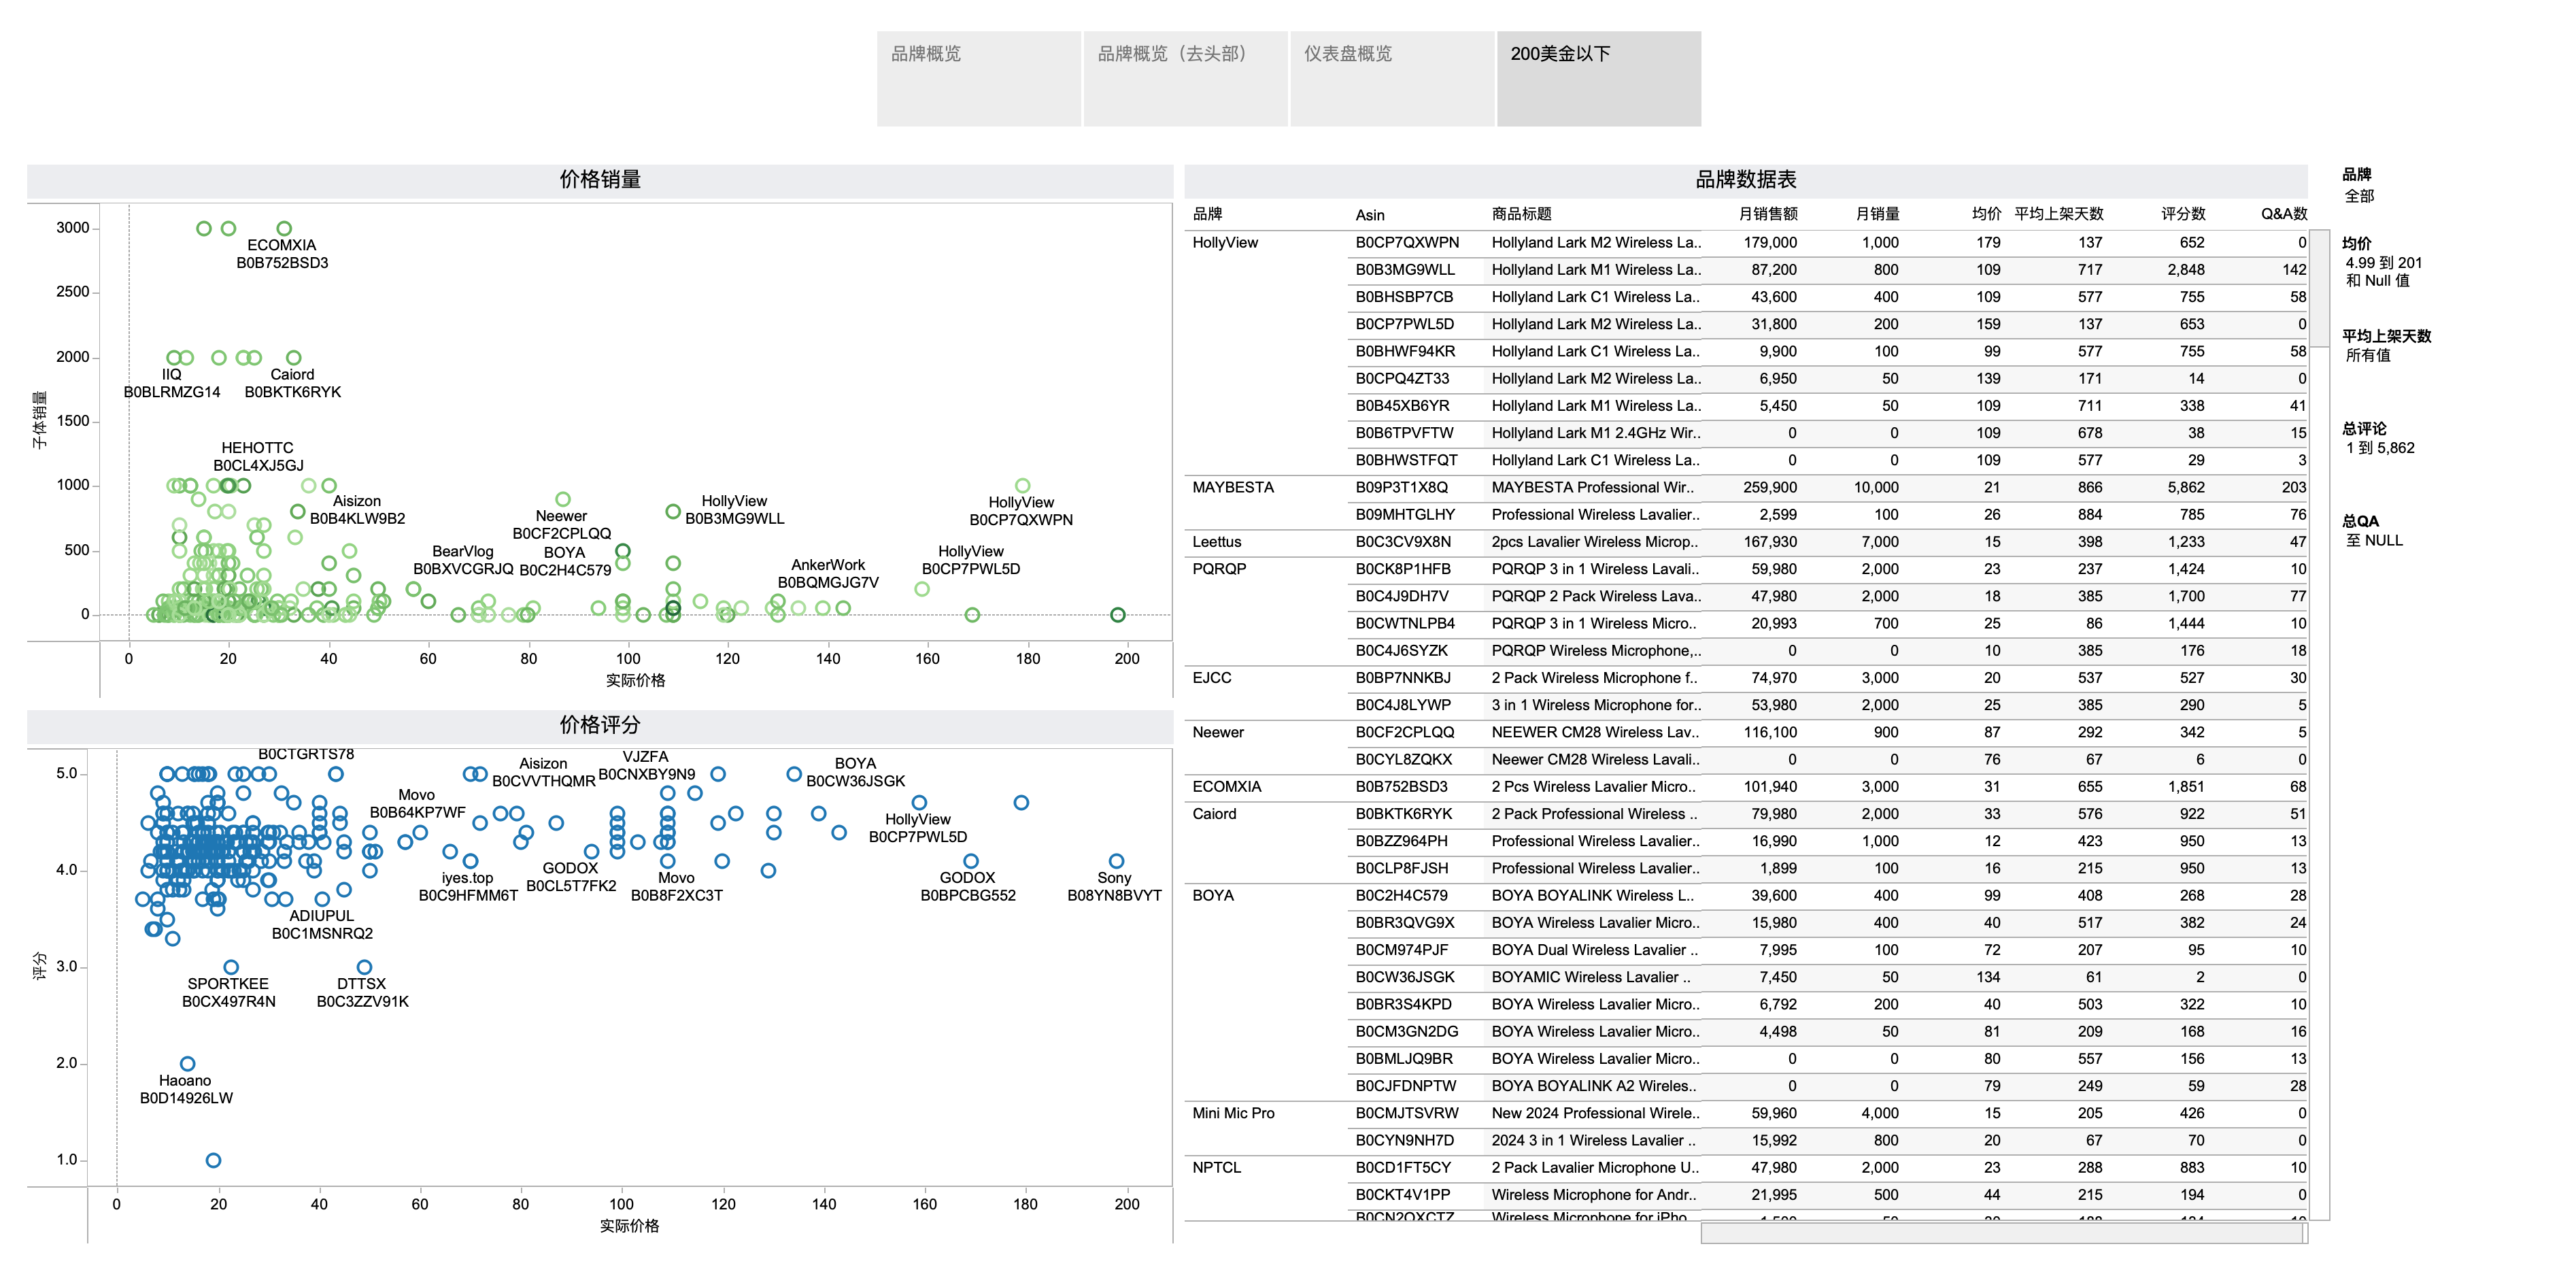2576x1272 pixels.
Task: Click the VJZFA B0CNXBY9N9 rating label
Action: [x=646, y=765]
